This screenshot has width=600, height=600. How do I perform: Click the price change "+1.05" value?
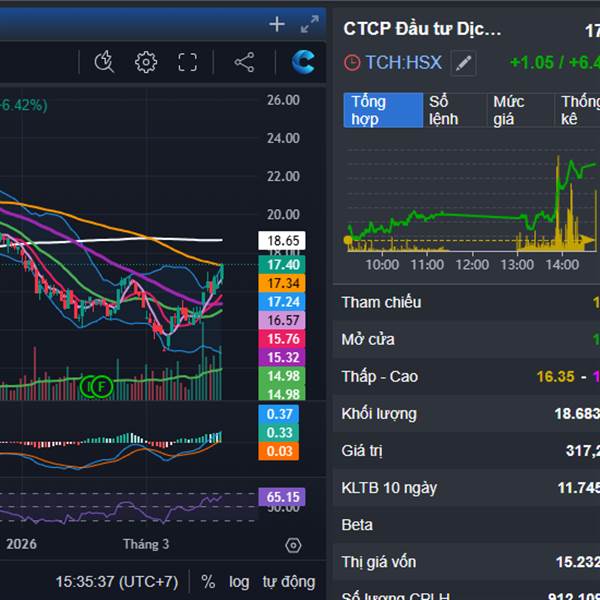(x=532, y=62)
